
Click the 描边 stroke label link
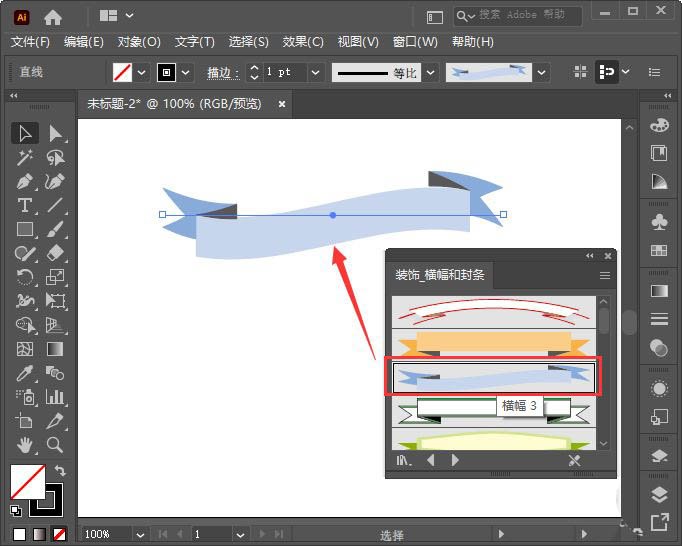(223, 73)
